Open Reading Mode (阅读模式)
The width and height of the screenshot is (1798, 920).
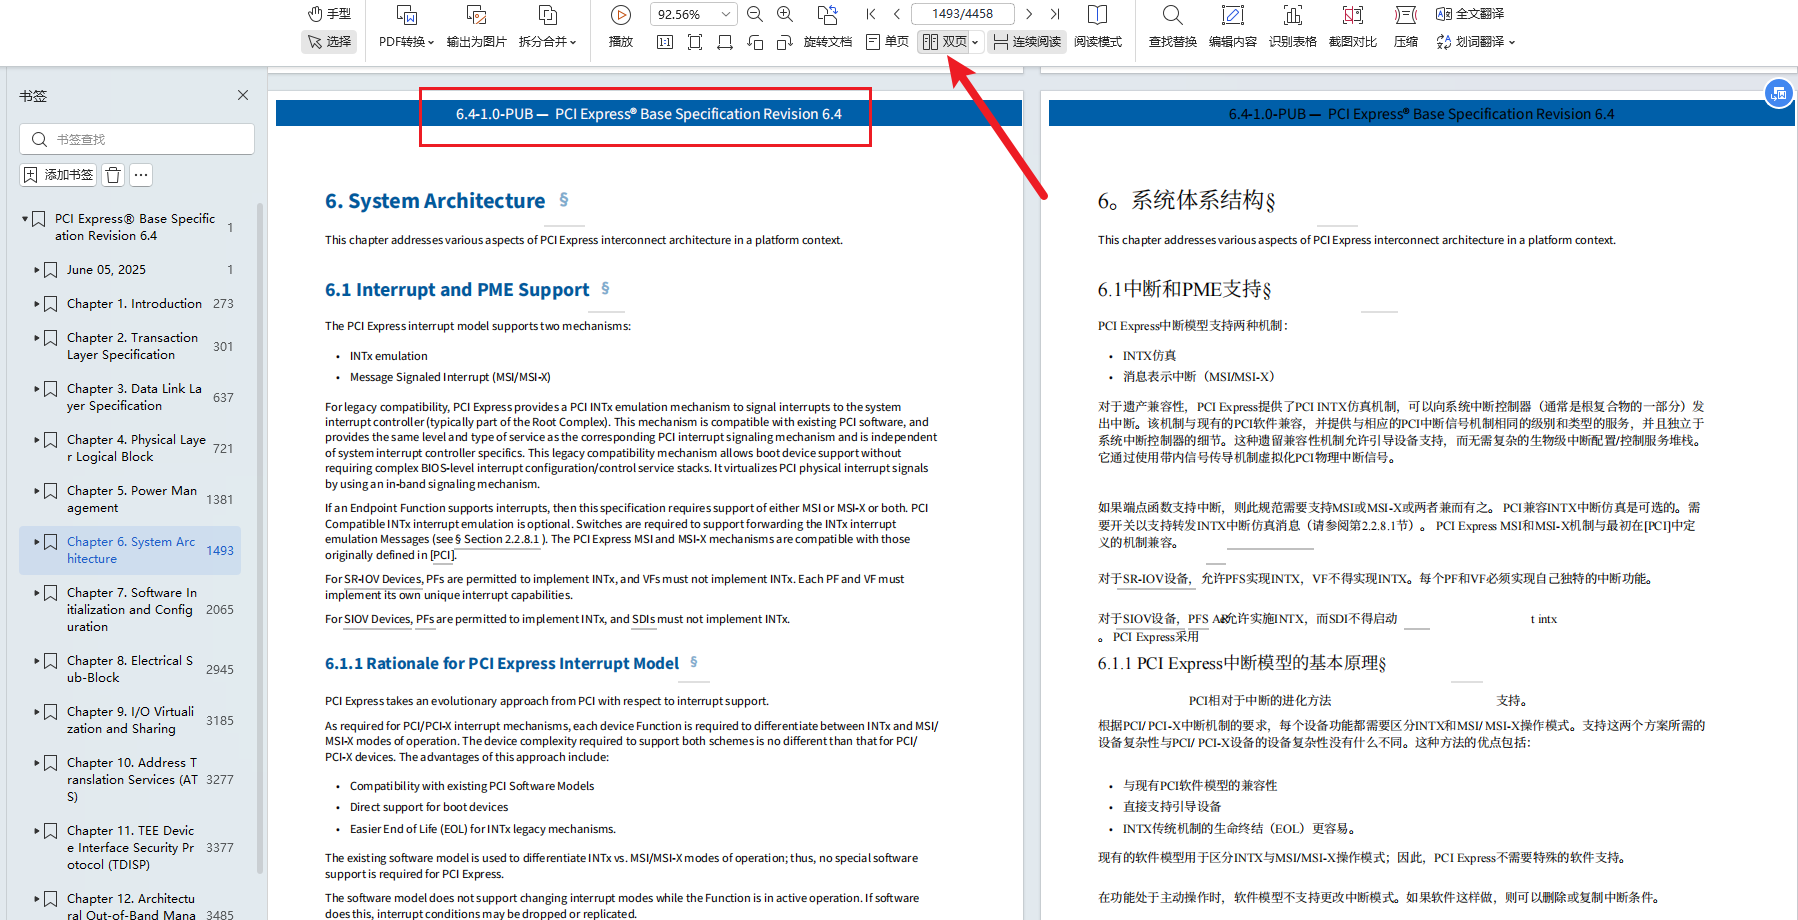1098,28
